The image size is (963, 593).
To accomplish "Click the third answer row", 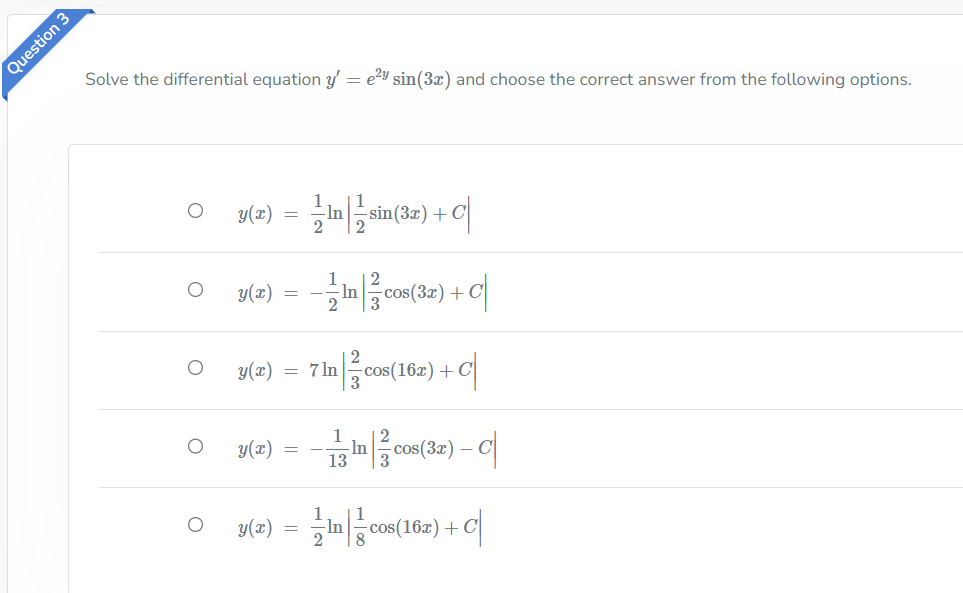I will click(x=355, y=368).
